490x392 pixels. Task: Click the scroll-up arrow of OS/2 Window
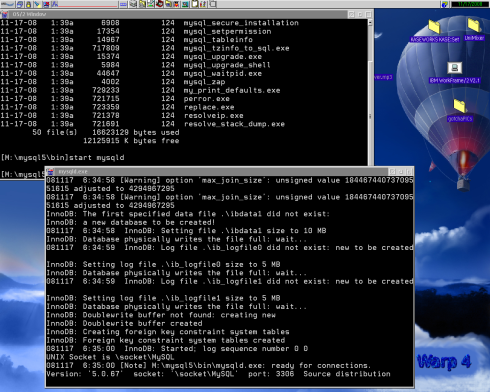370,23
